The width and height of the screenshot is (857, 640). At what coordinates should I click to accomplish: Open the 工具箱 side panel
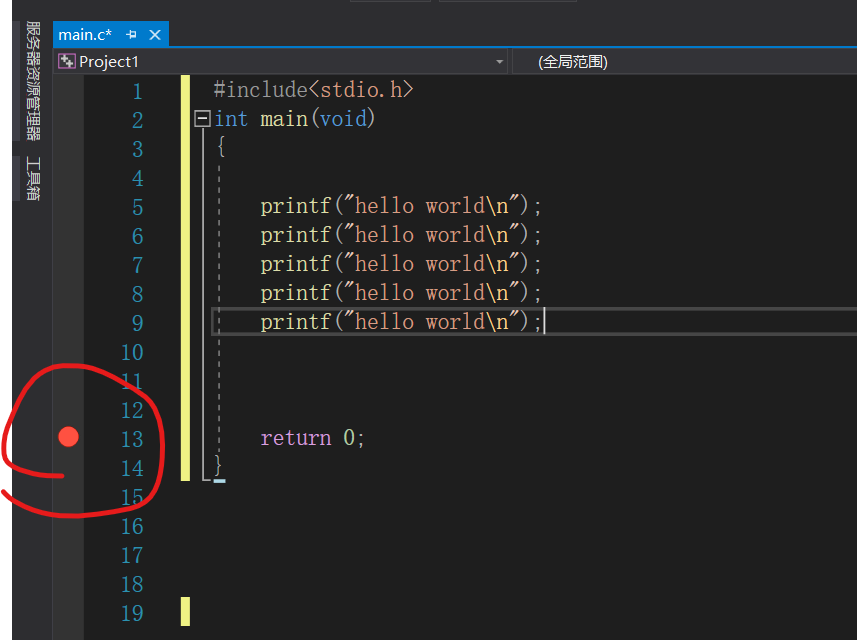(x=33, y=178)
